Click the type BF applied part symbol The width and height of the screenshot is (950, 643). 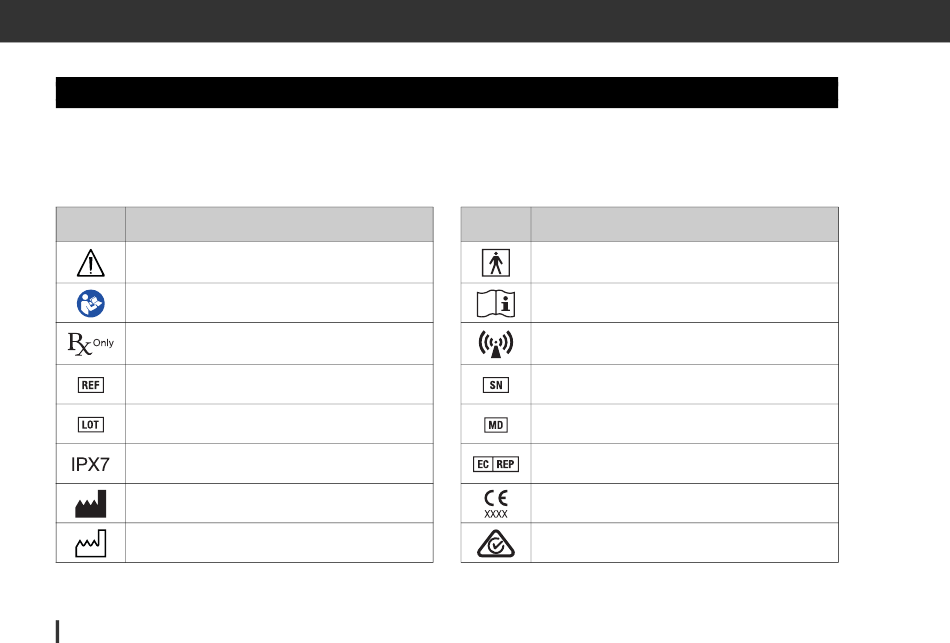tap(496, 263)
